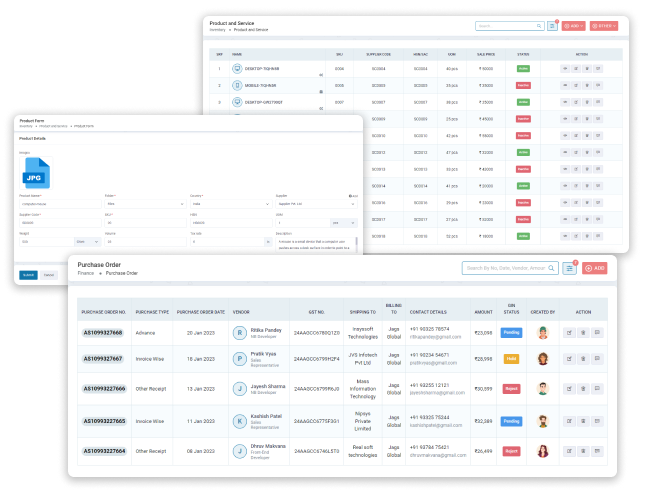Click view eye icon for first product row

point(565,69)
